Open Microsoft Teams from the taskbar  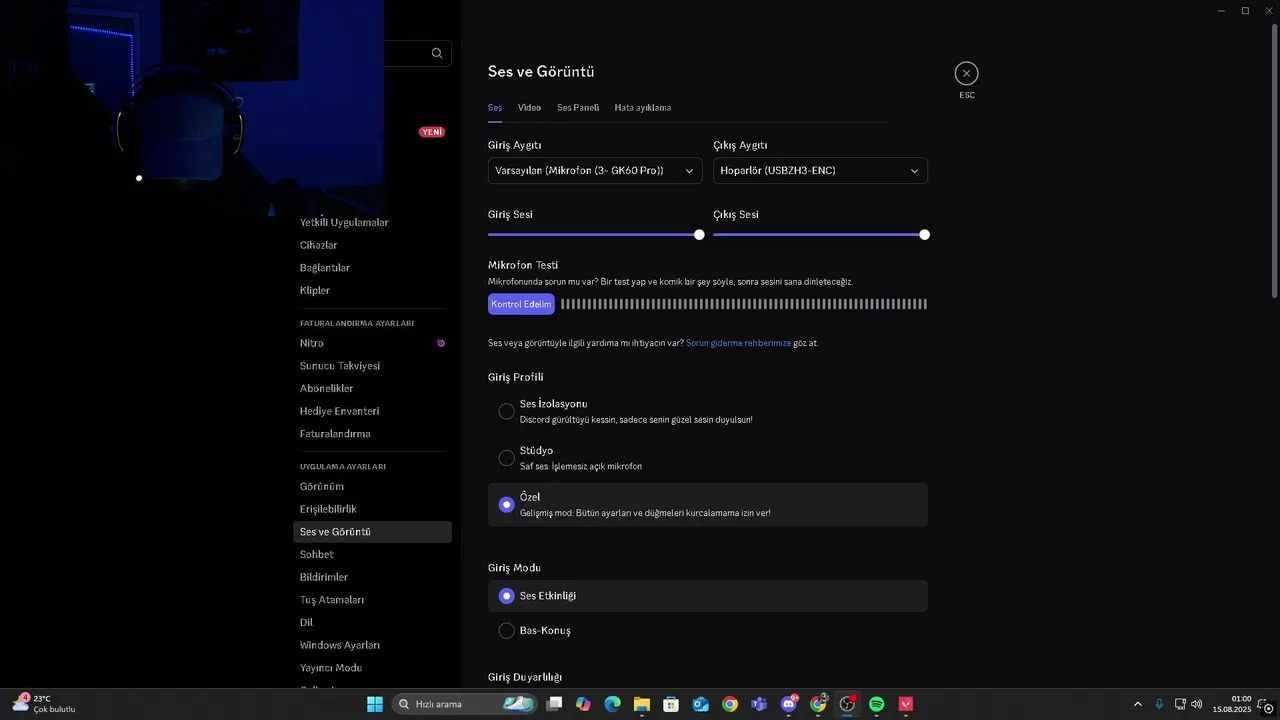pyautogui.click(x=759, y=704)
